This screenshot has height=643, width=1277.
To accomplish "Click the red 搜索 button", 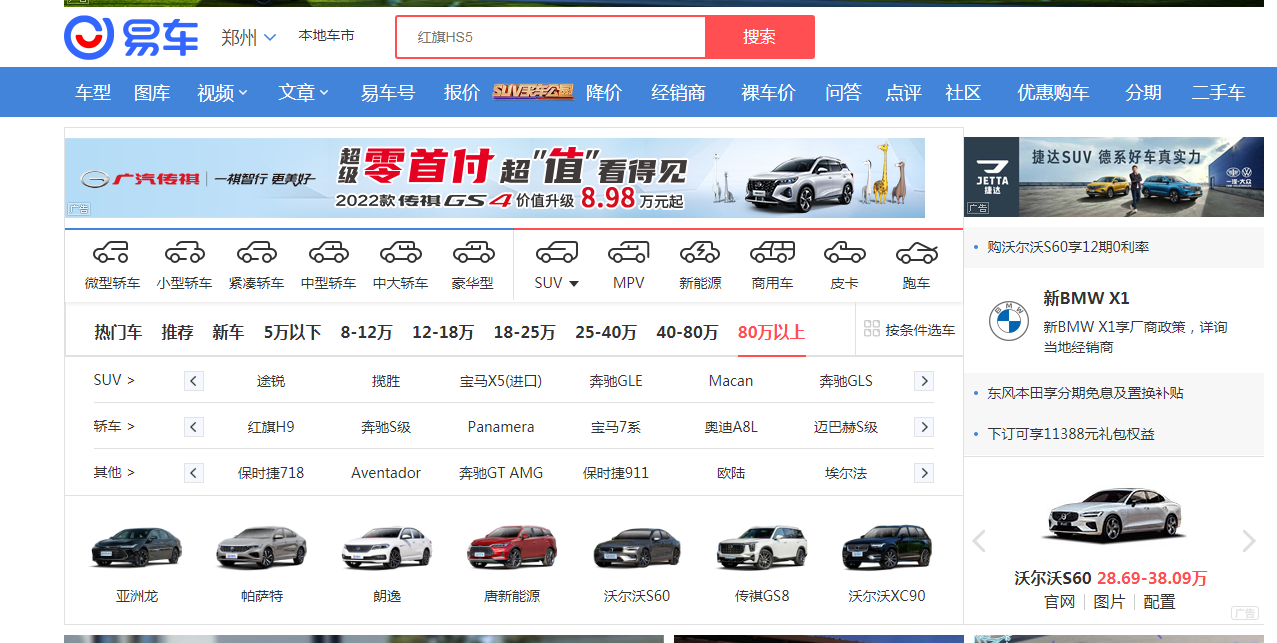I will 760,37.
